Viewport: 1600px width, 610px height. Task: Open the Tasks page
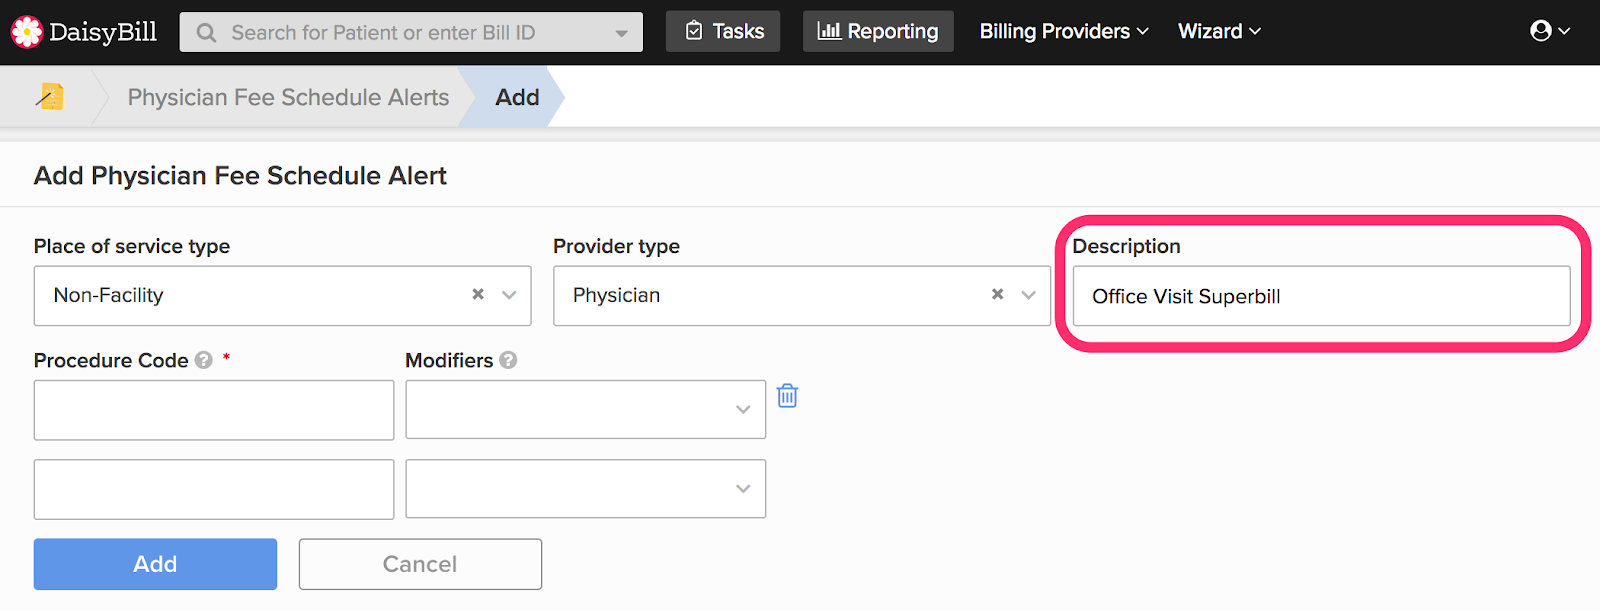coord(723,31)
